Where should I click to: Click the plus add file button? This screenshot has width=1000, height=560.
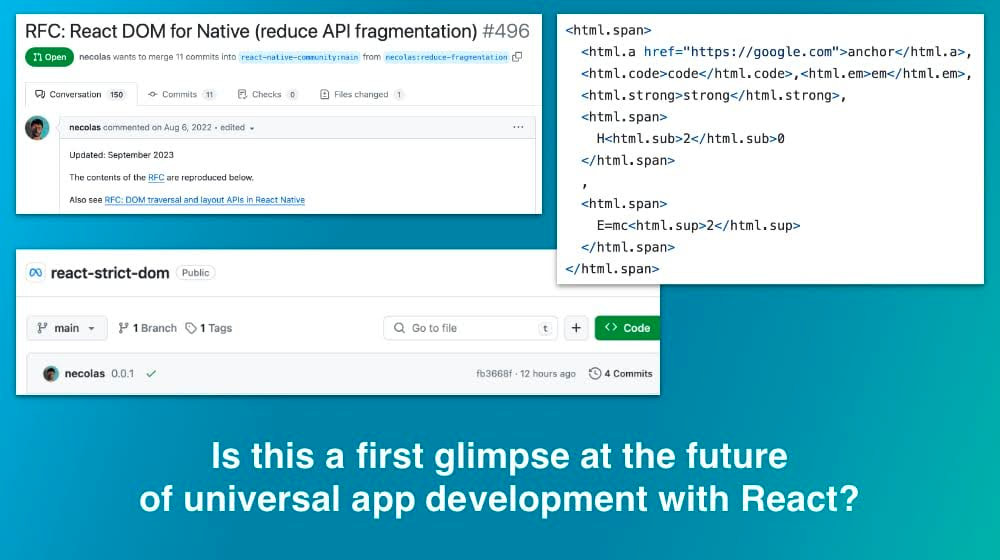click(x=576, y=328)
